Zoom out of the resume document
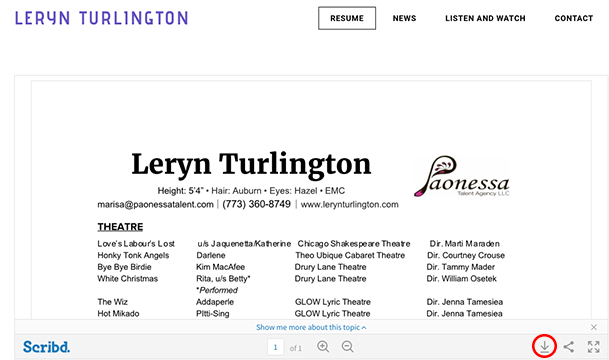 [348, 346]
